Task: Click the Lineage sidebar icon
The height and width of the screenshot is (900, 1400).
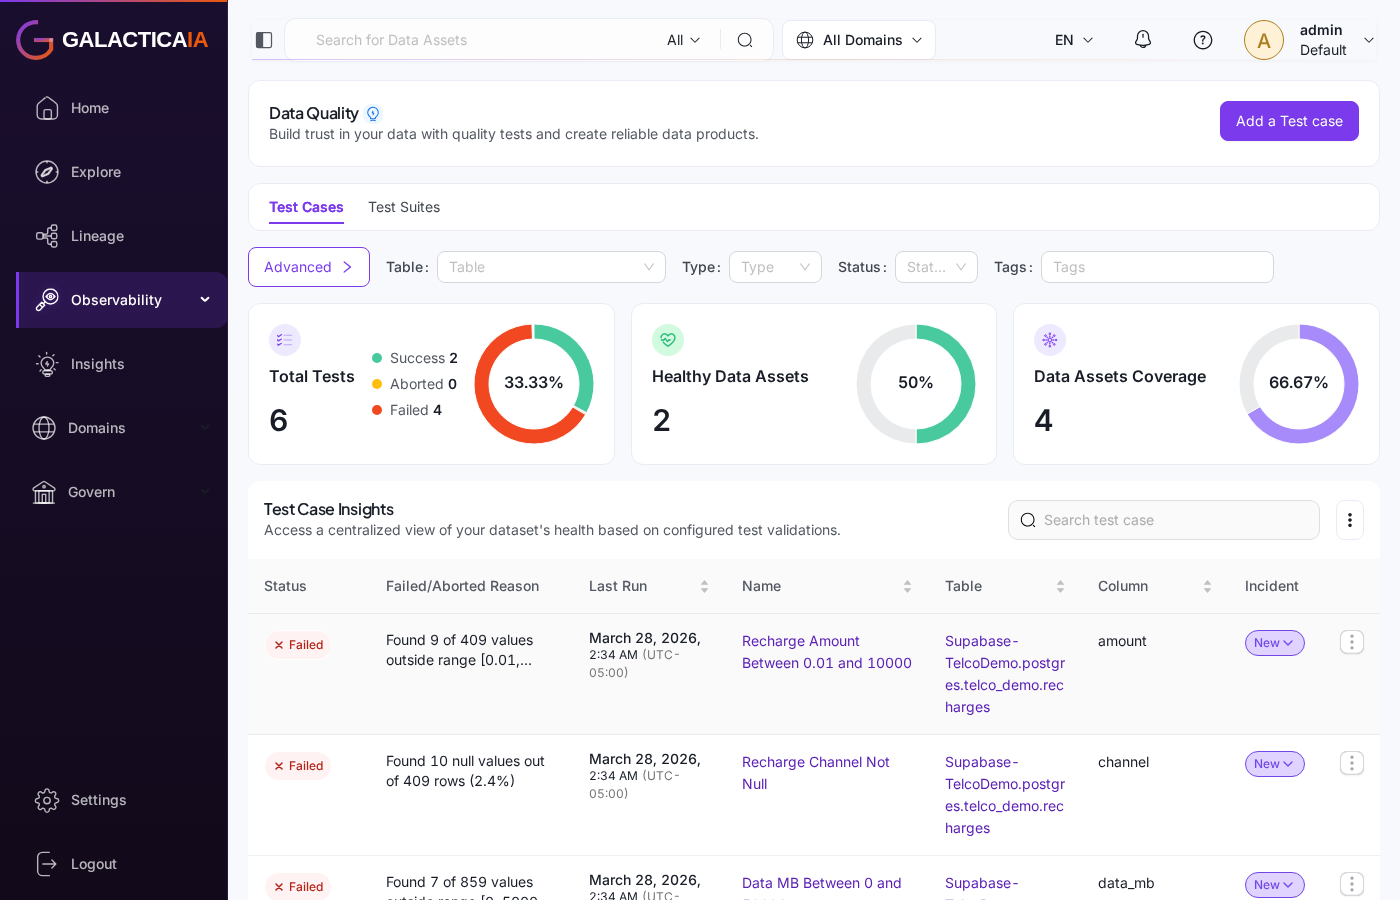Action: pos(47,236)
